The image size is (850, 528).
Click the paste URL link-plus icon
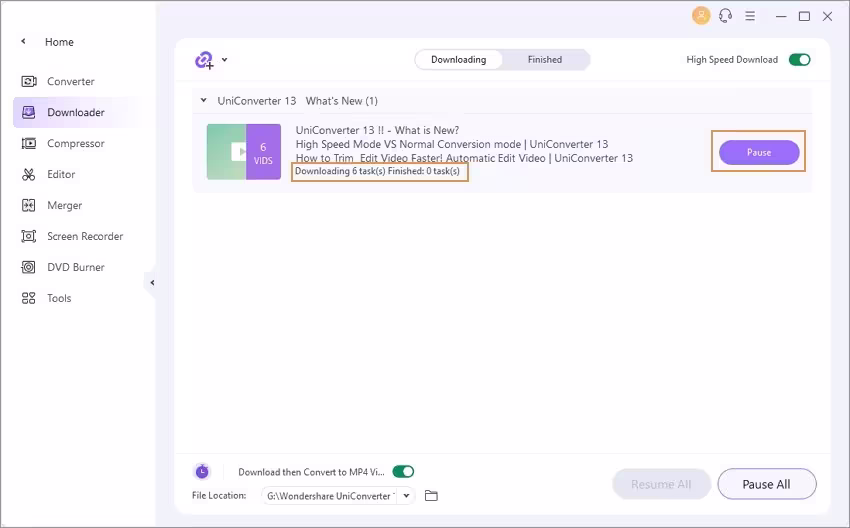click(x=204, y=60)
